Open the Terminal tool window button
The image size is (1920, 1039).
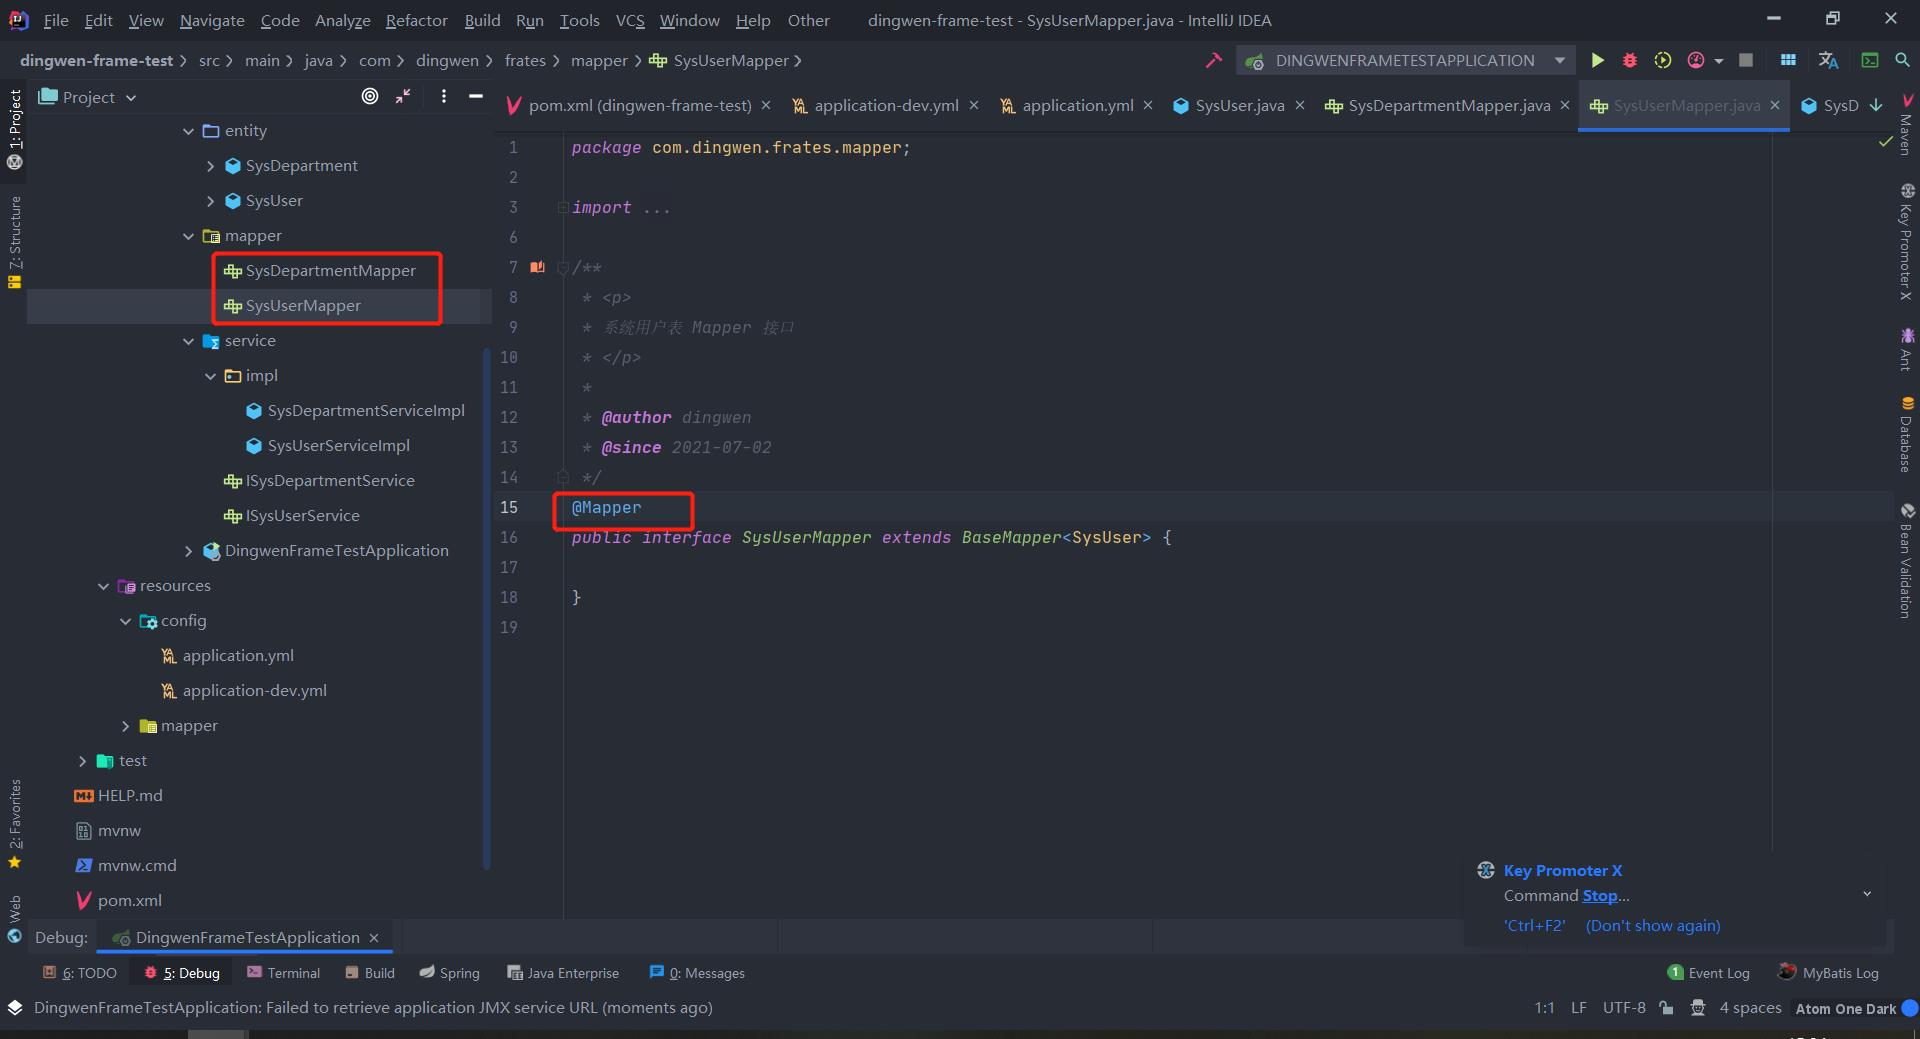click(x=283, y=973)
